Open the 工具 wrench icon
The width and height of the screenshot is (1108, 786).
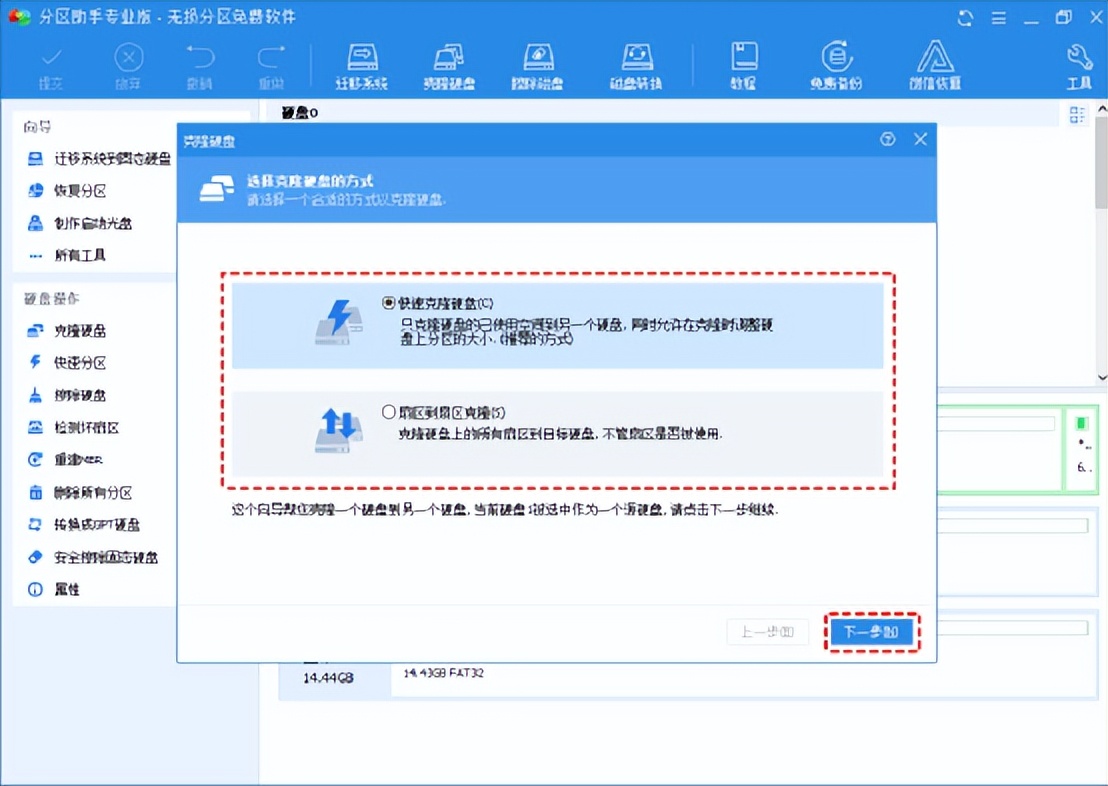pyautogui.click(x=1079, y=62)
